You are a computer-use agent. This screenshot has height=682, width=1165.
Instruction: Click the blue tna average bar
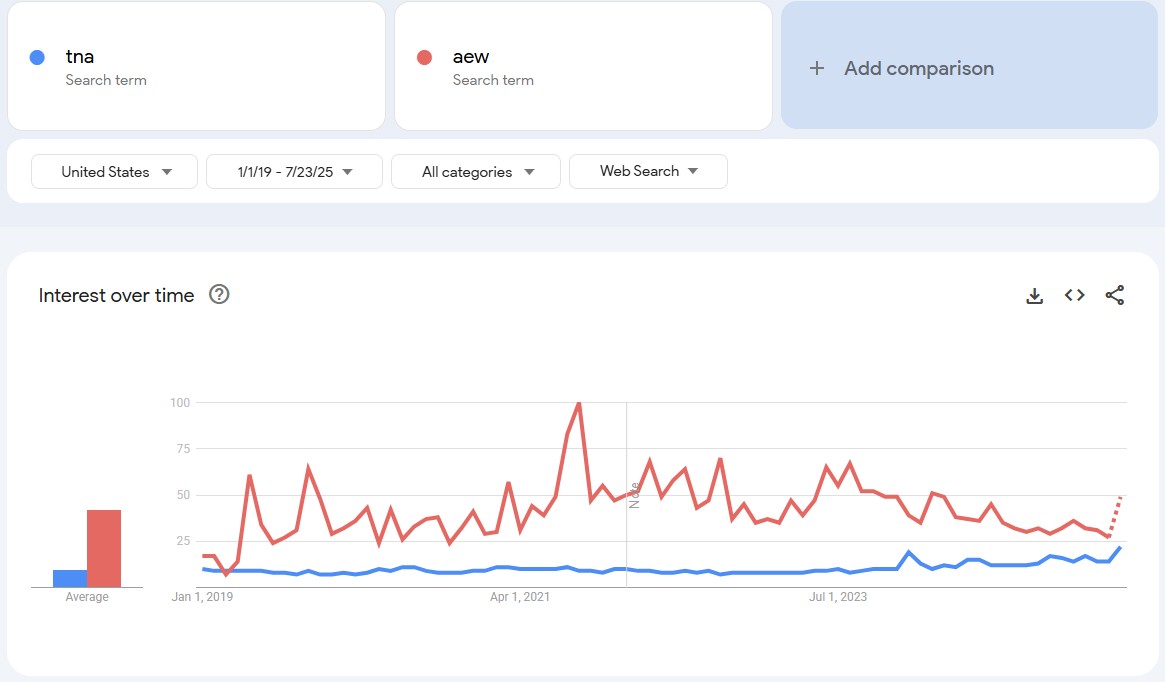pyautogui.click(x=70, y=578)
